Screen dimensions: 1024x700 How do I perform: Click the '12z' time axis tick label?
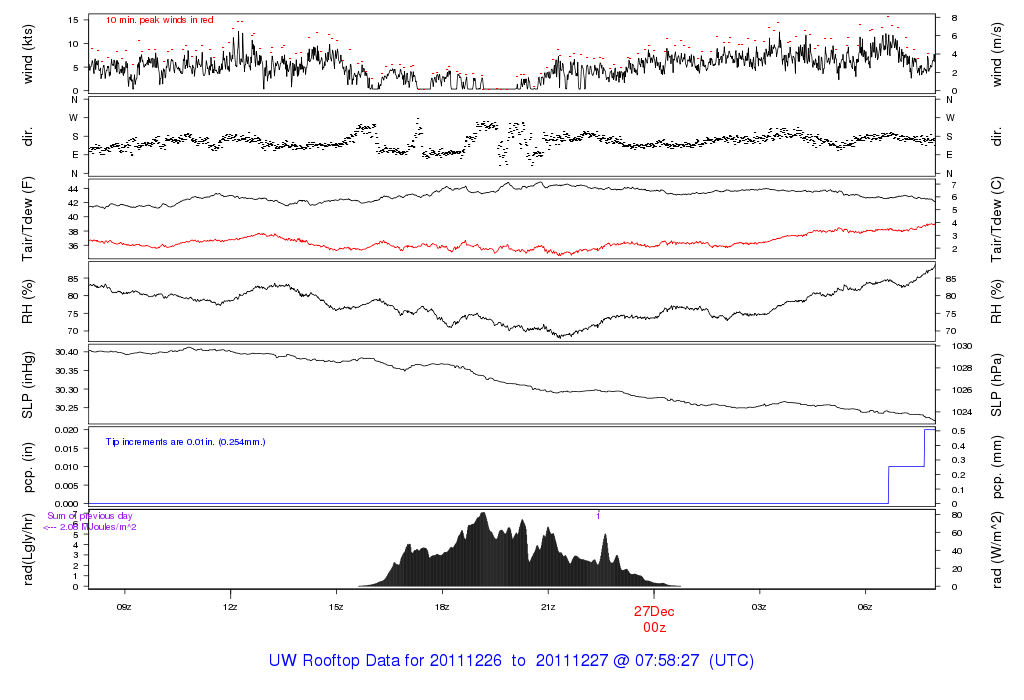[230, 607]
